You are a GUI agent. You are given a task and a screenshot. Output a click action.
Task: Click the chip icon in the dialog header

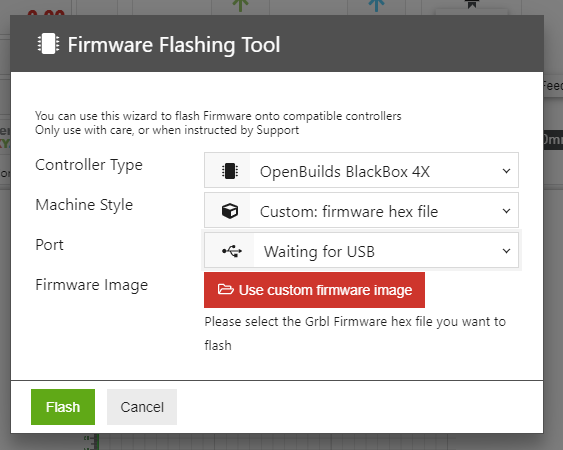(48, 44)
